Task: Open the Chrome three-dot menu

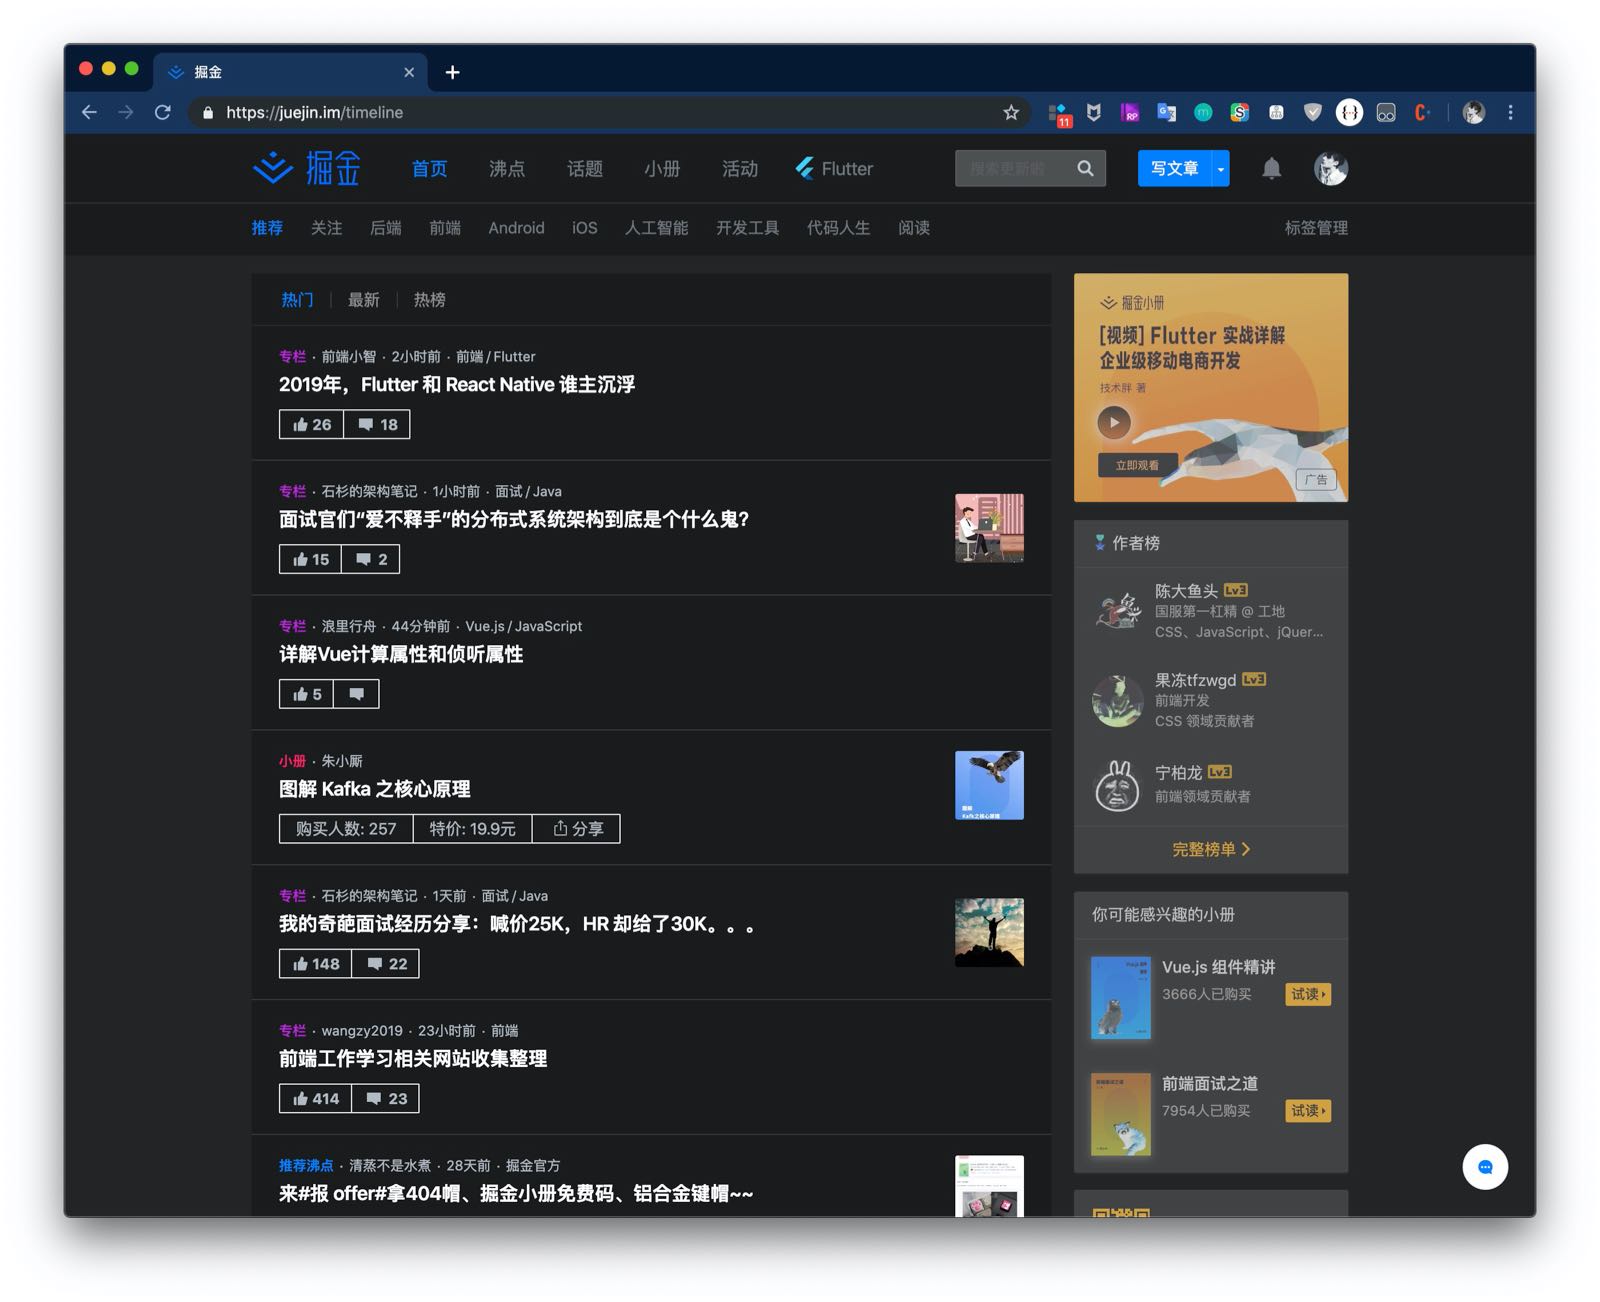Action: (1510, 113)
